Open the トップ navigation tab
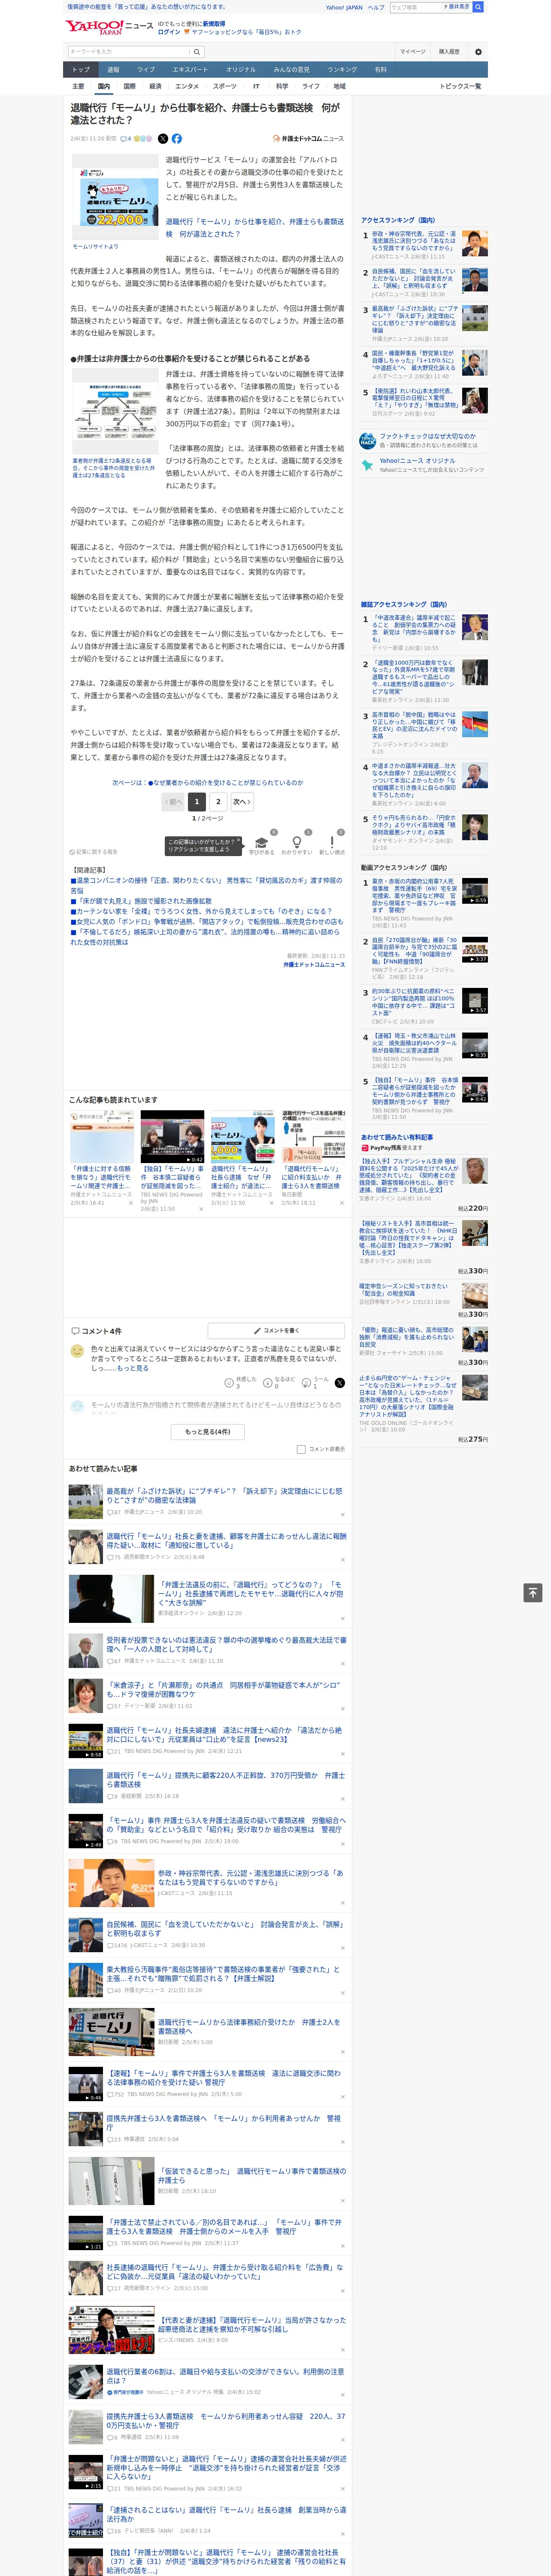Viewport: 551px width, 2576px height. tap(81, 70)
